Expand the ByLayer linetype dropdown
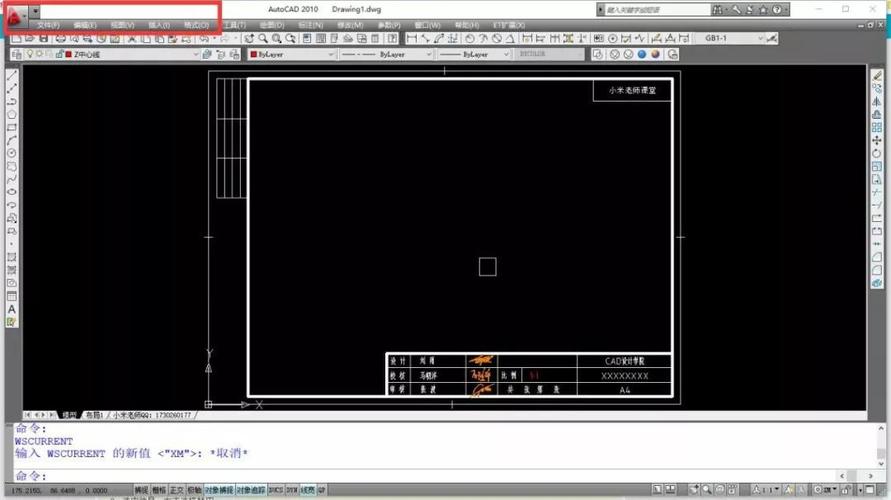 click(428, 55)
